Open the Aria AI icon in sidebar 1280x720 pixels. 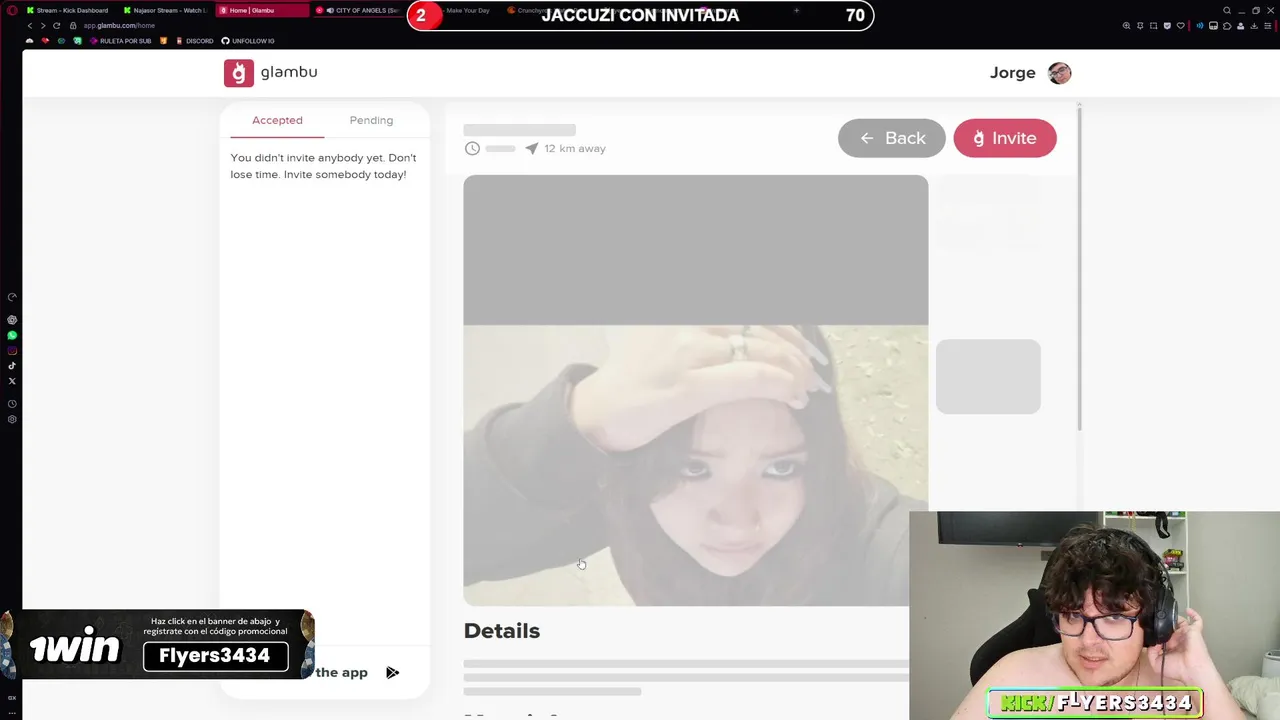(12, 320)
